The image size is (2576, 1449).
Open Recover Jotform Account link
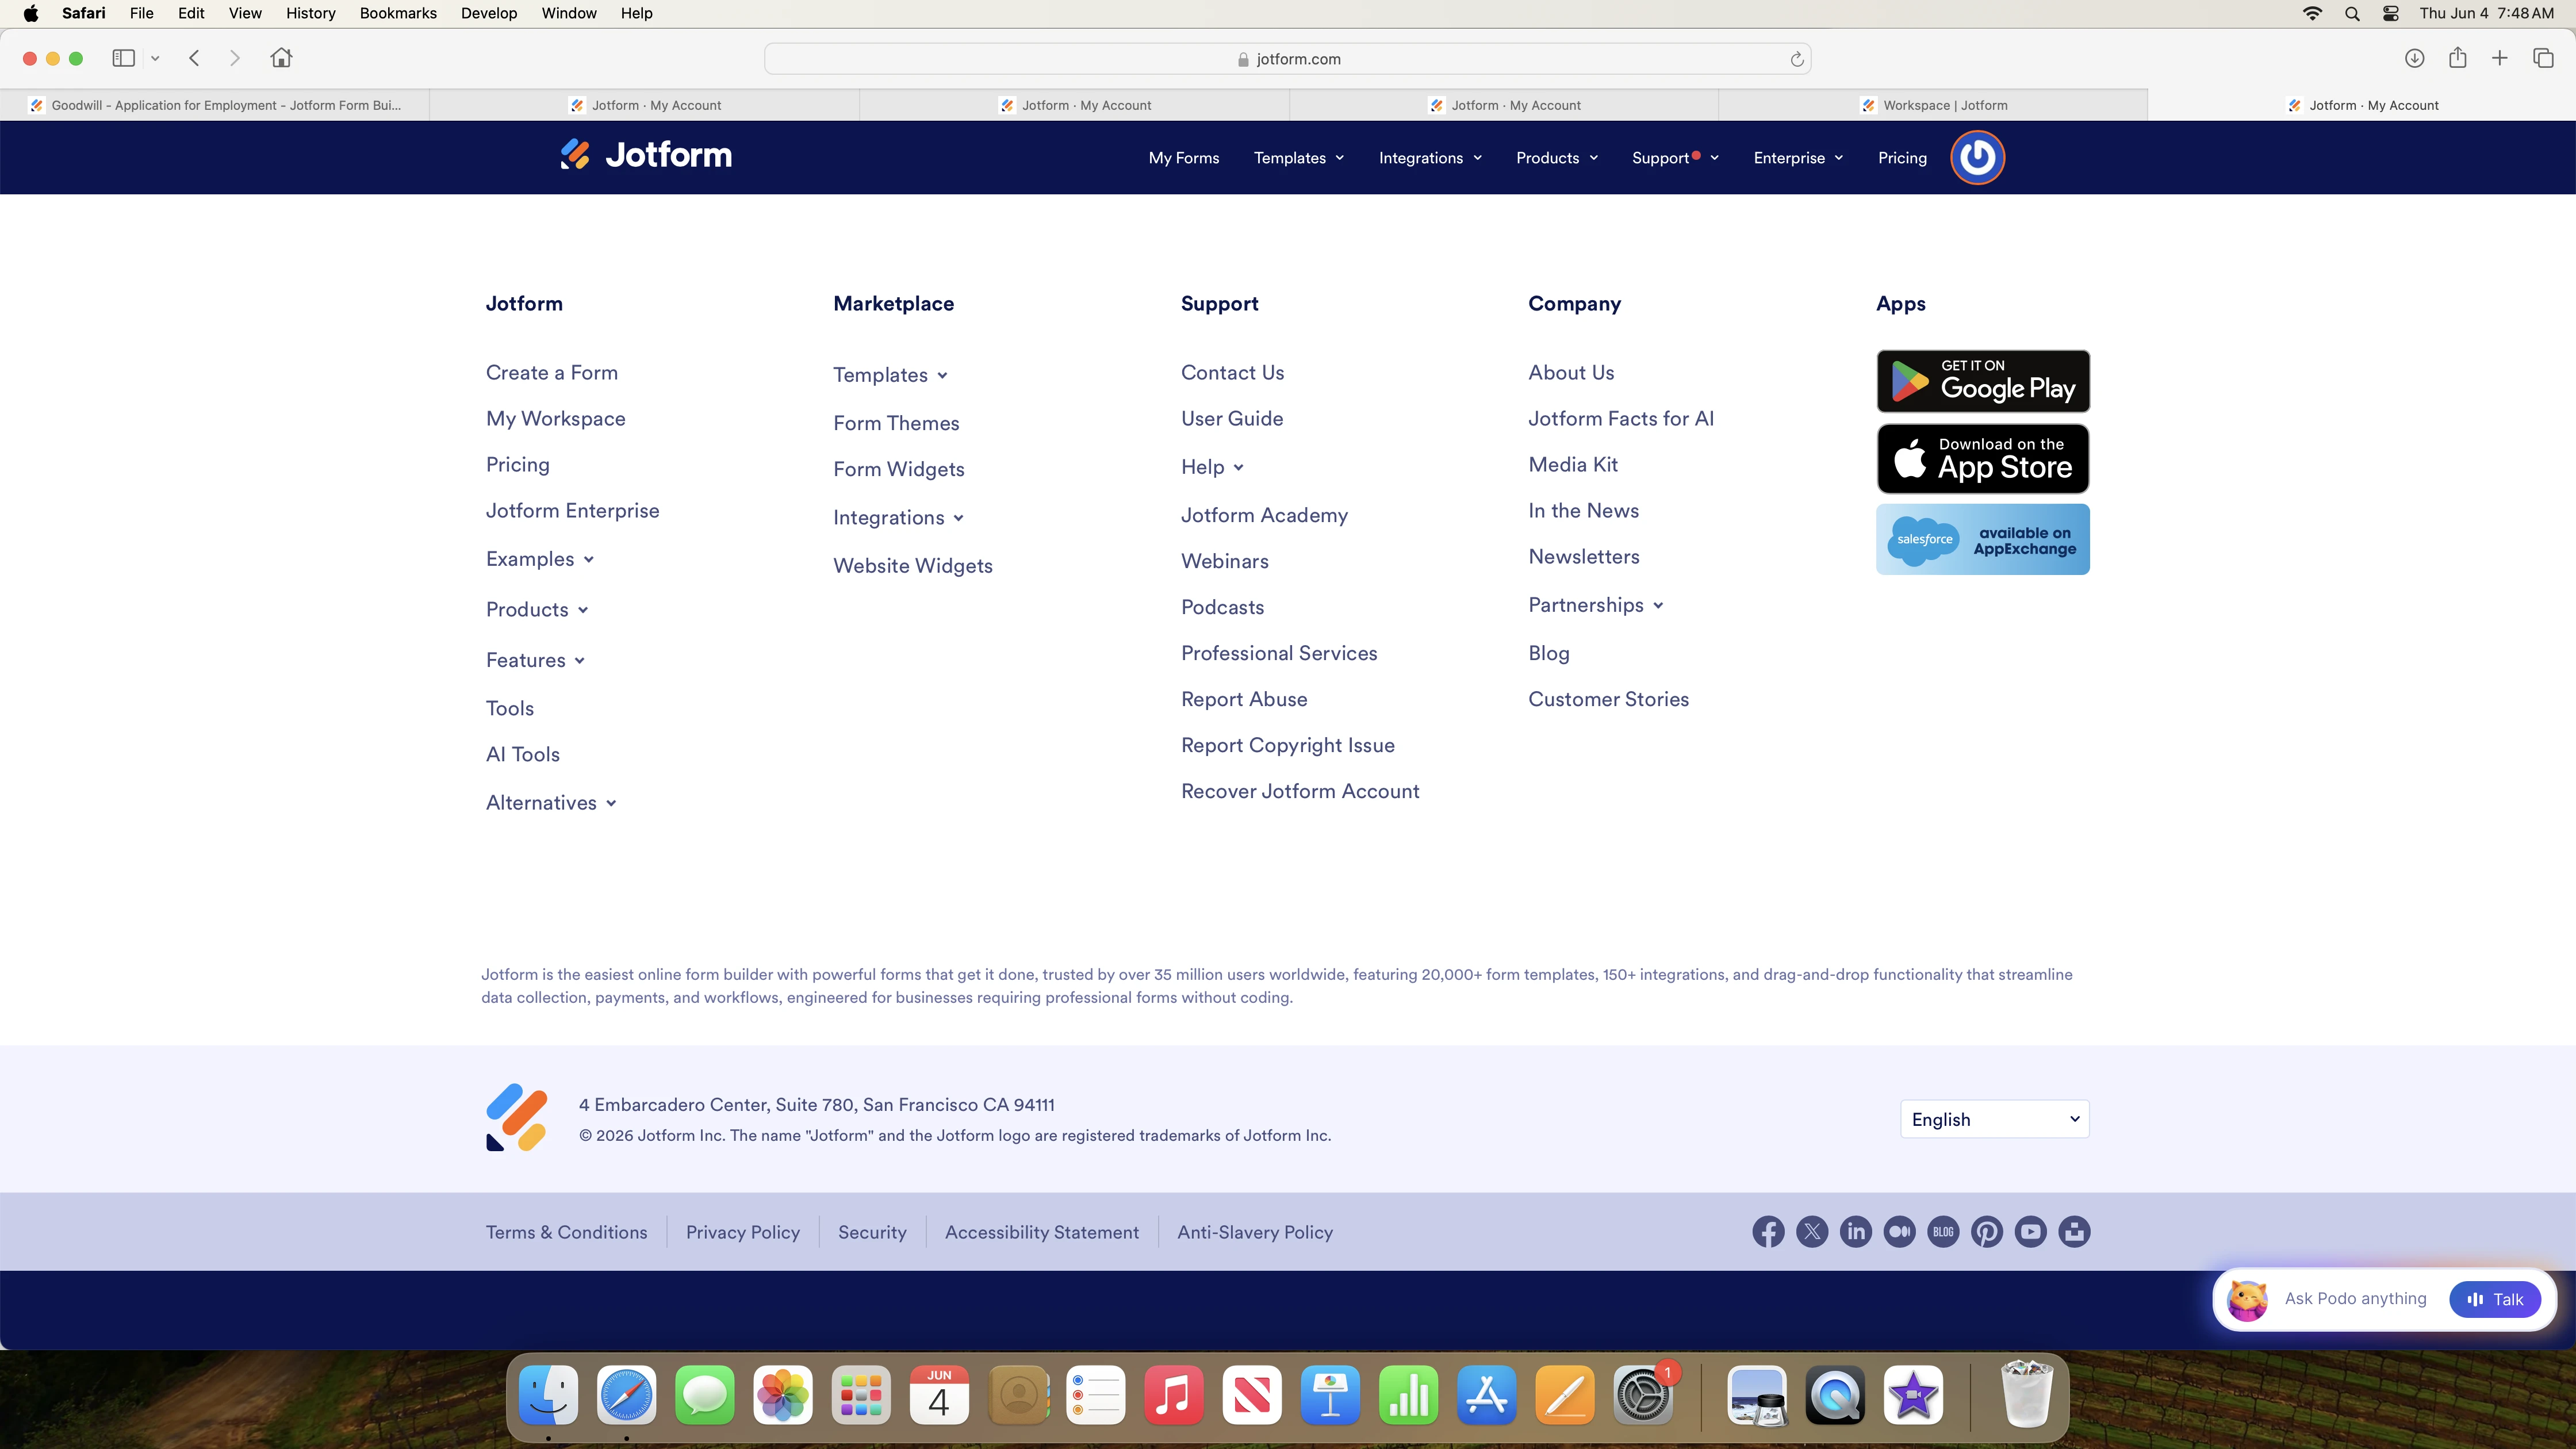[x=1300, y=791]
